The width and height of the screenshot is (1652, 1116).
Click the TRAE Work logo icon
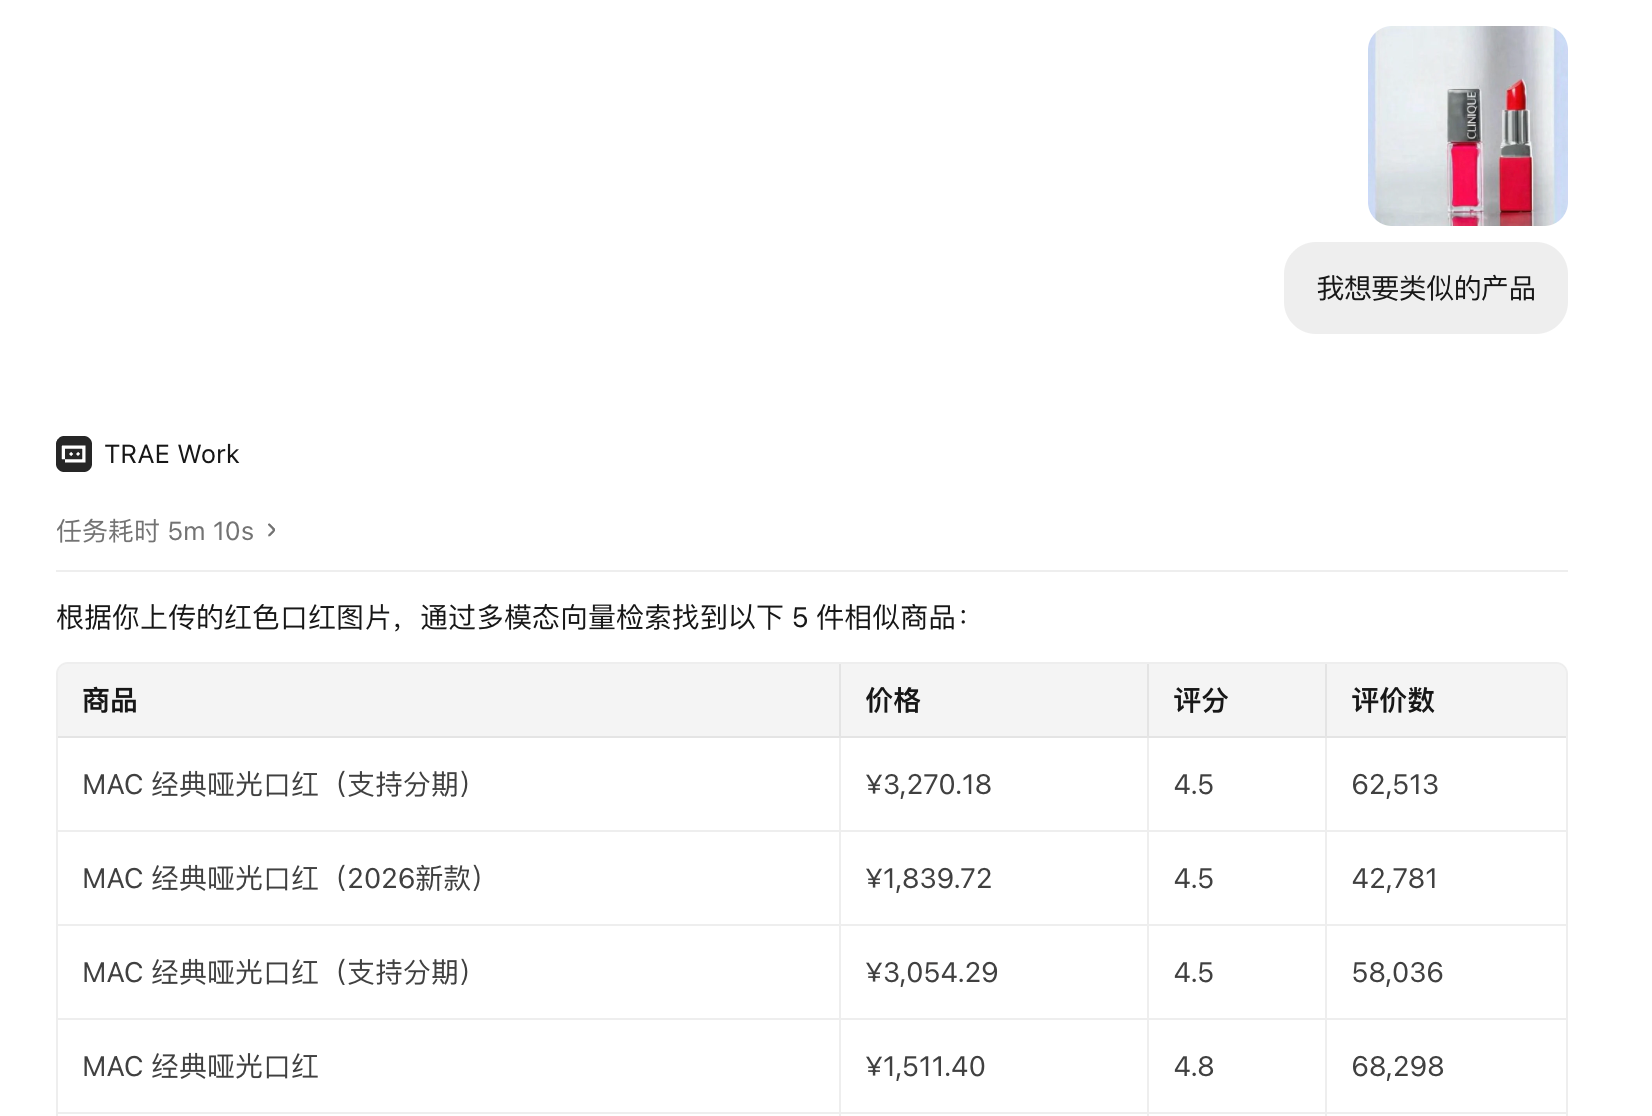point(74,454)
